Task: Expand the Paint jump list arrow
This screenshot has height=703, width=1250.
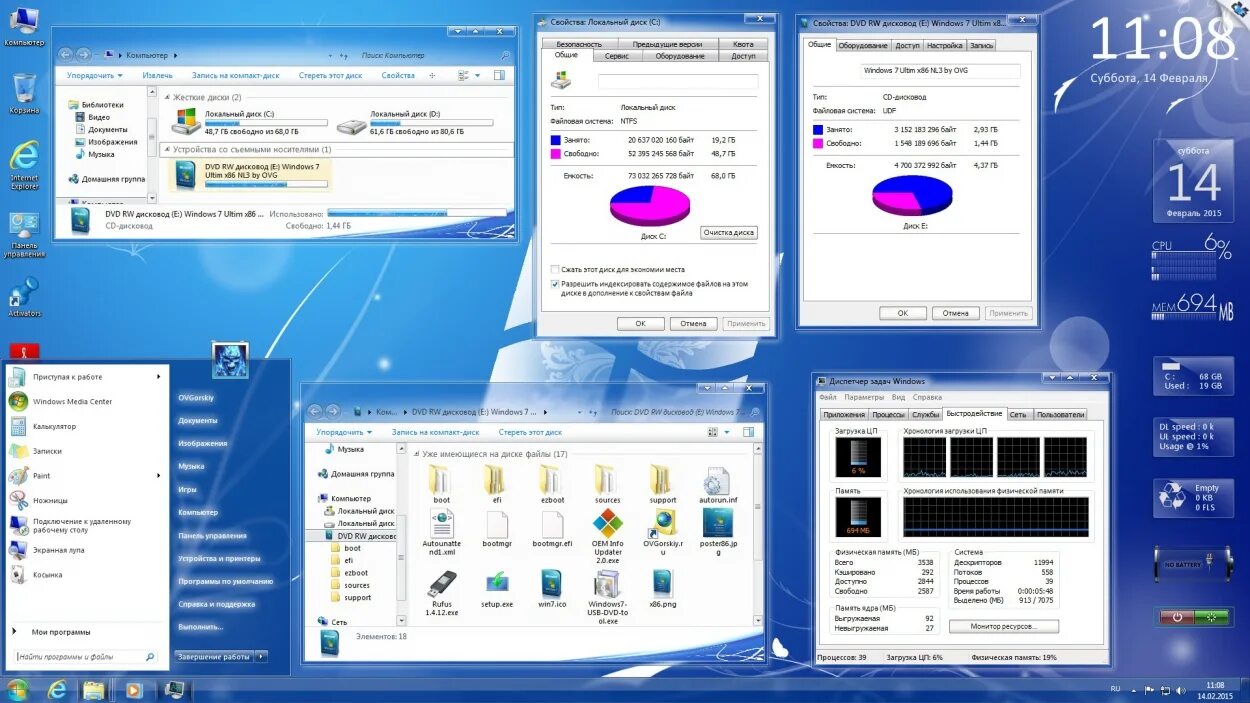Action: (158, 476)
